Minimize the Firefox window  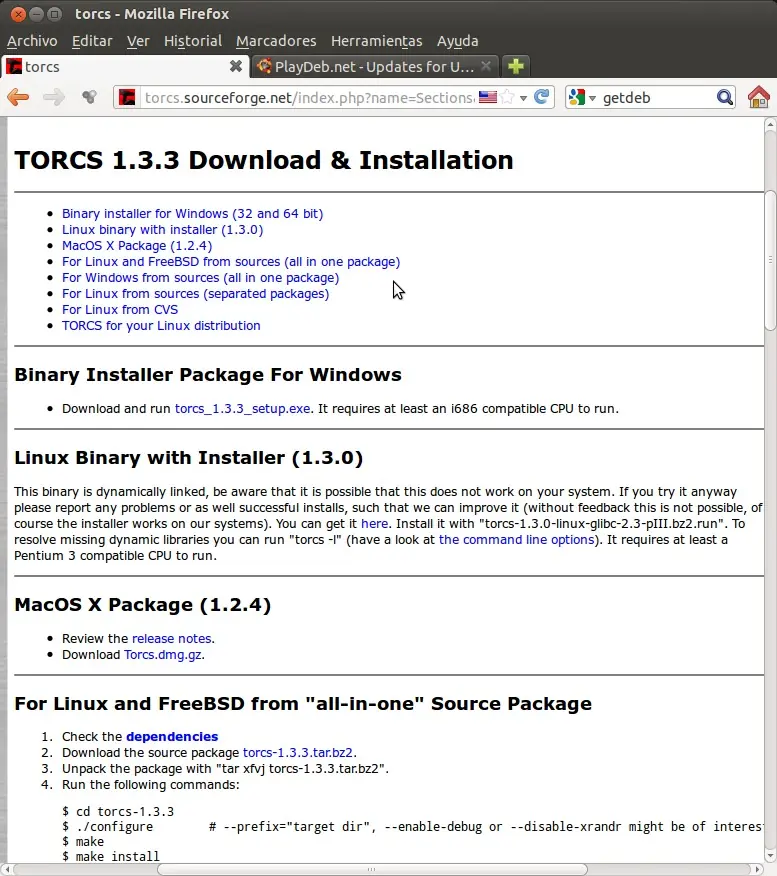(x=36, y=14)
